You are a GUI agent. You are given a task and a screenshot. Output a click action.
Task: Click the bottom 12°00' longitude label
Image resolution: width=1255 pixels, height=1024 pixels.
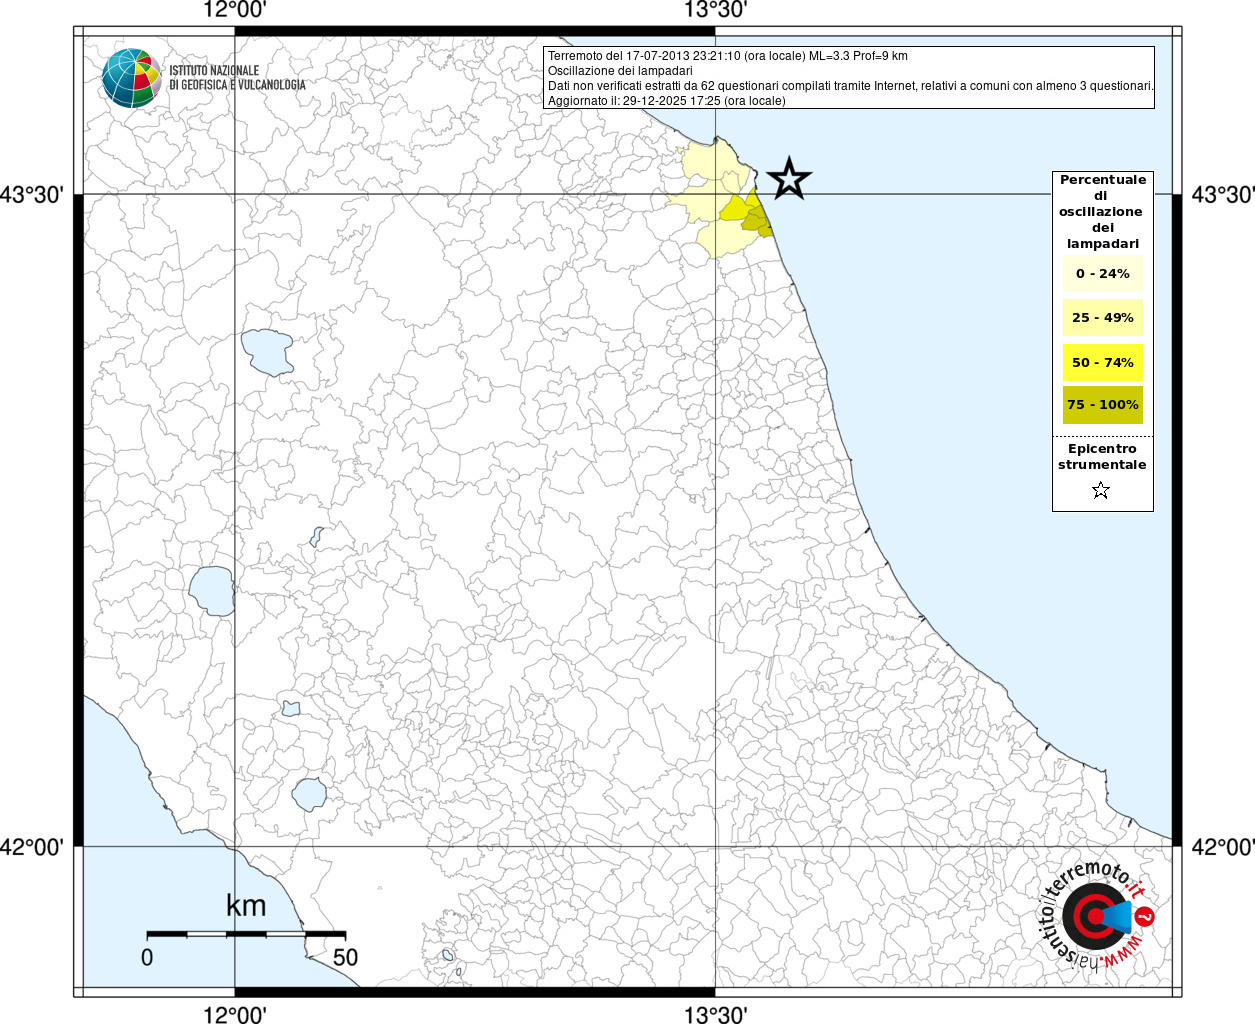pyautogui.click(x=235, y=1014)
